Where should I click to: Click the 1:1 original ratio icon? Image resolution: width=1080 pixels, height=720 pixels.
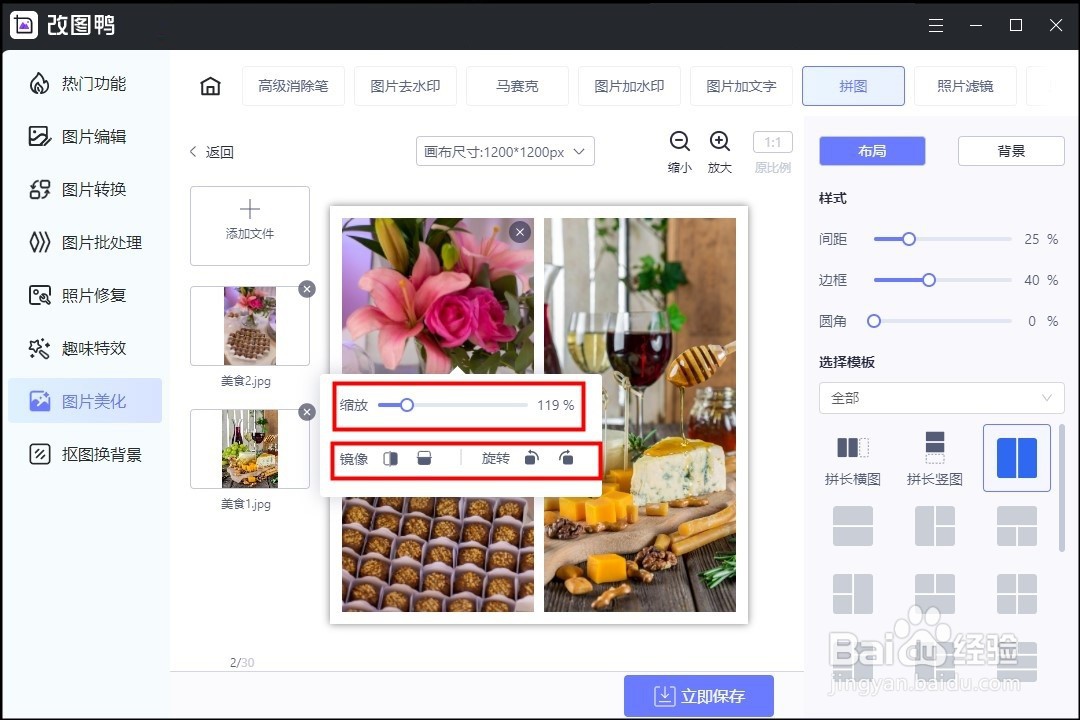pyautogui.click(x=772, y=141)
